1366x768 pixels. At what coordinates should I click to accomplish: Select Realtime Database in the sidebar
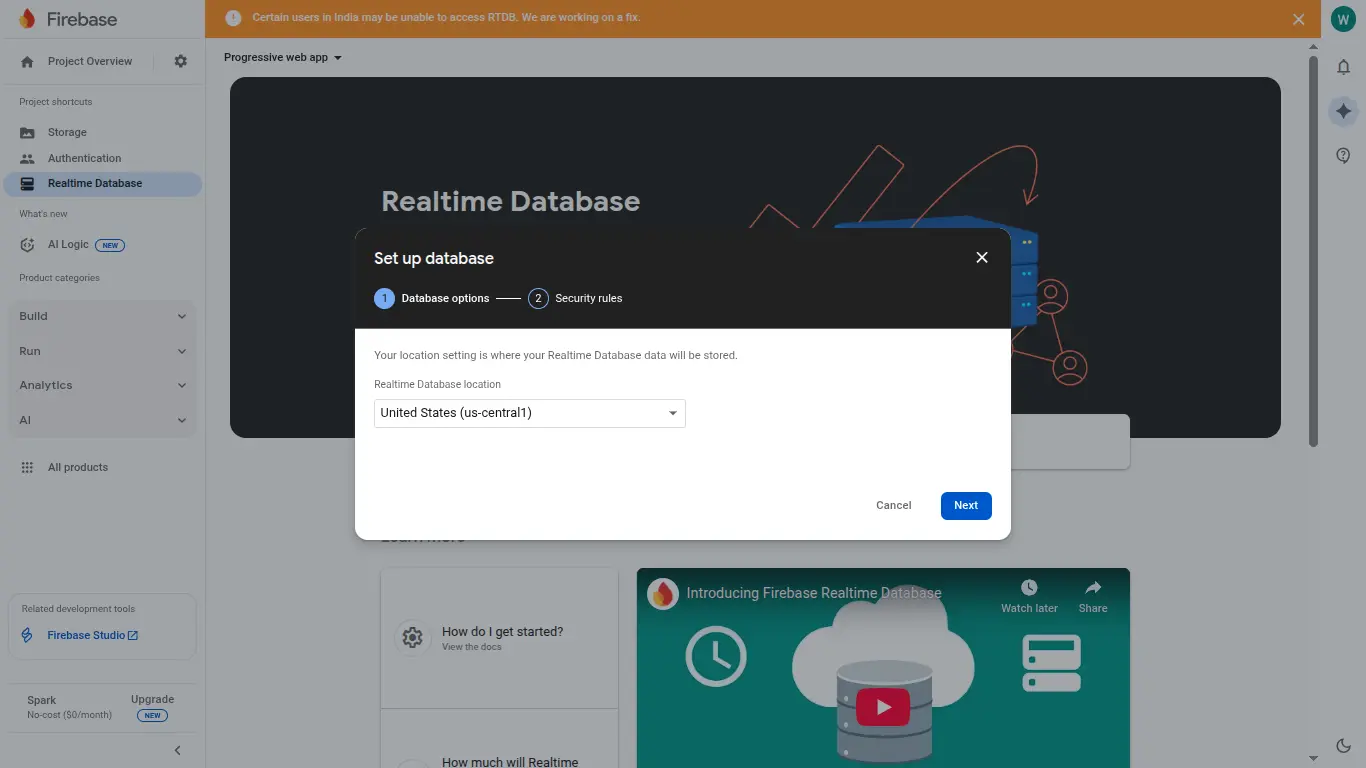pyautogui.click(x=95, y=183)
